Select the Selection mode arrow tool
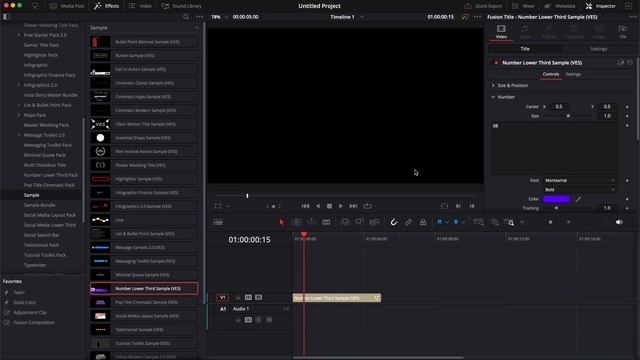Viewport: 640px width, 360px height. (x=282, y=222)
